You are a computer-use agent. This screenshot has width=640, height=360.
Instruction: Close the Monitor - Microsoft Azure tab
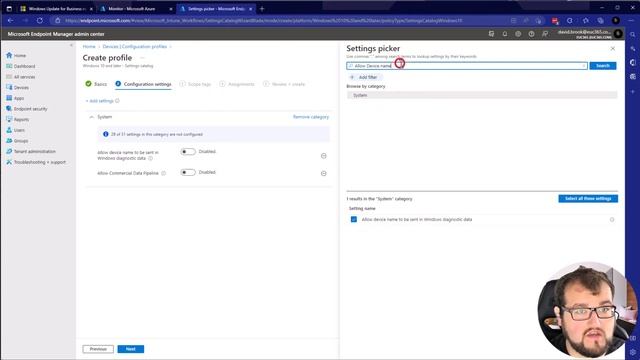pos(171,9)
